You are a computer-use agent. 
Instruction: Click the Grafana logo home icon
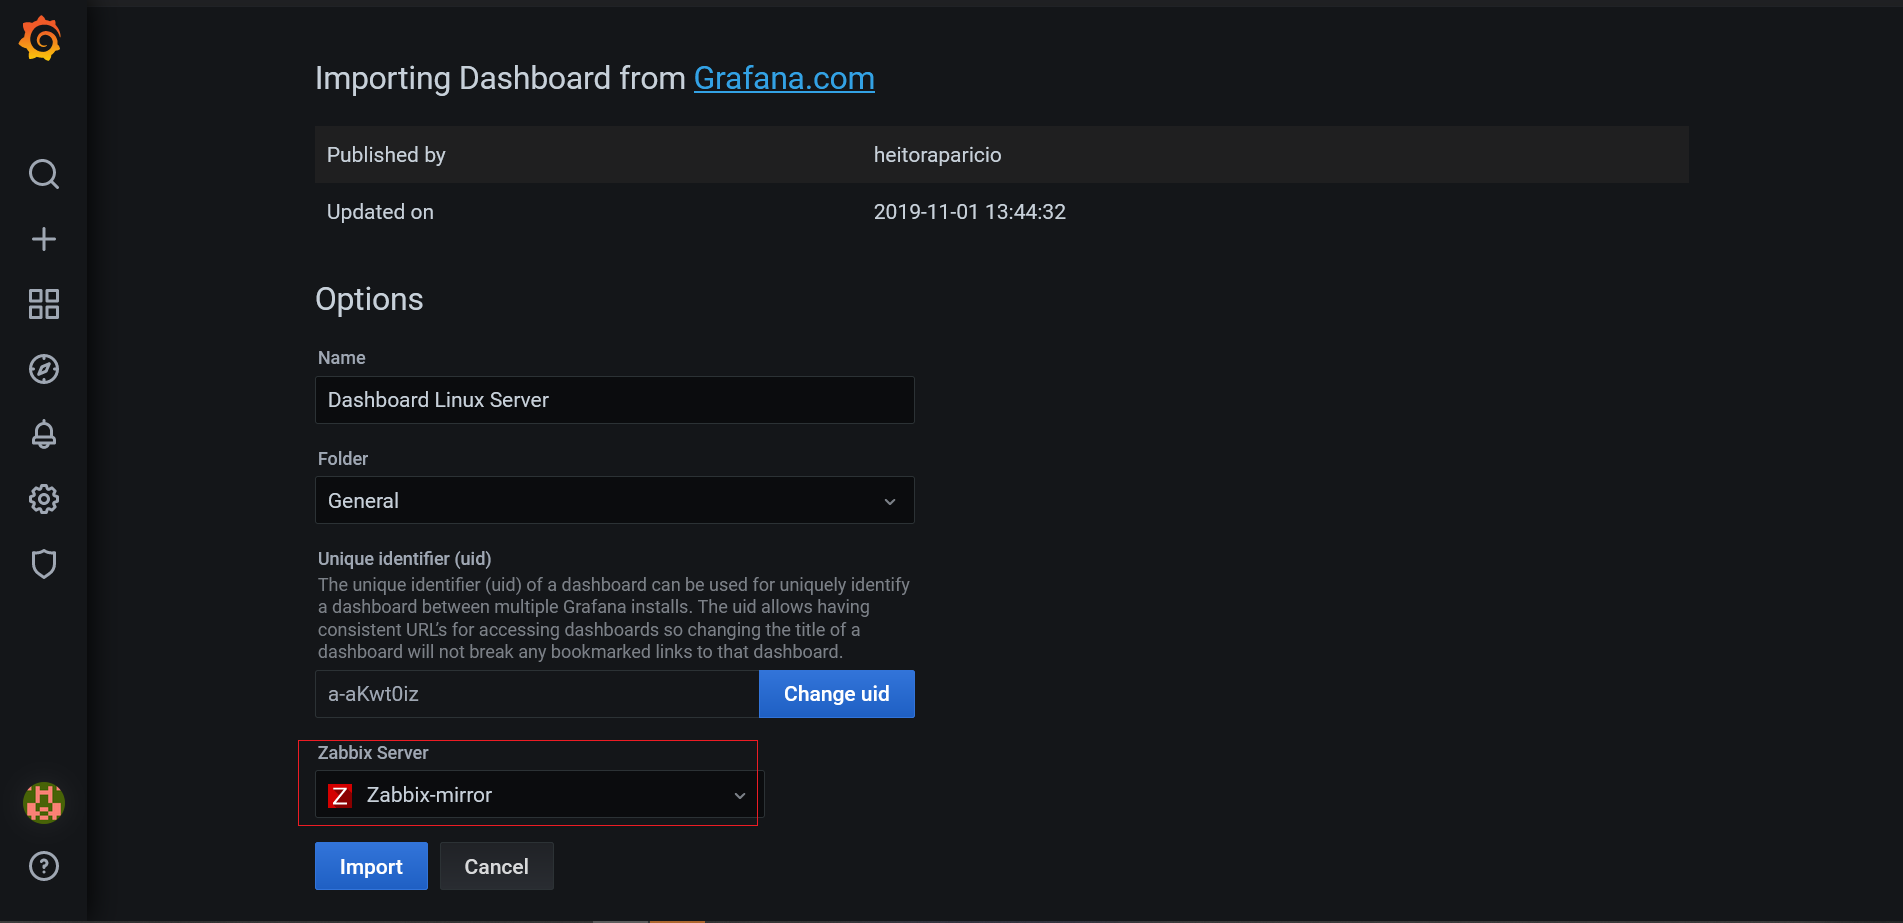tap(41, 39)
